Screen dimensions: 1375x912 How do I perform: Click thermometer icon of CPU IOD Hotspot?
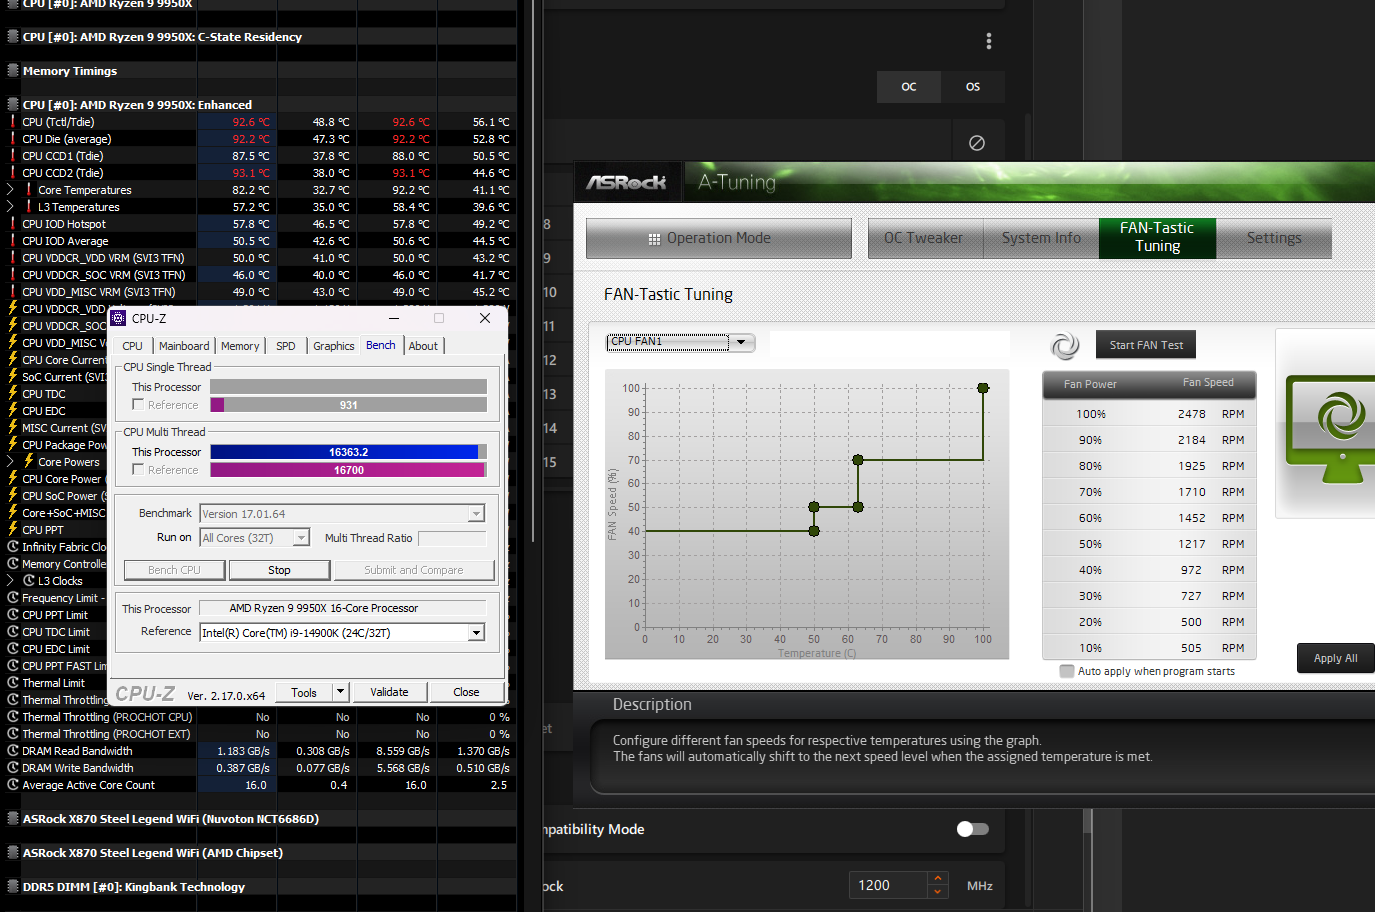coord(13,224)
